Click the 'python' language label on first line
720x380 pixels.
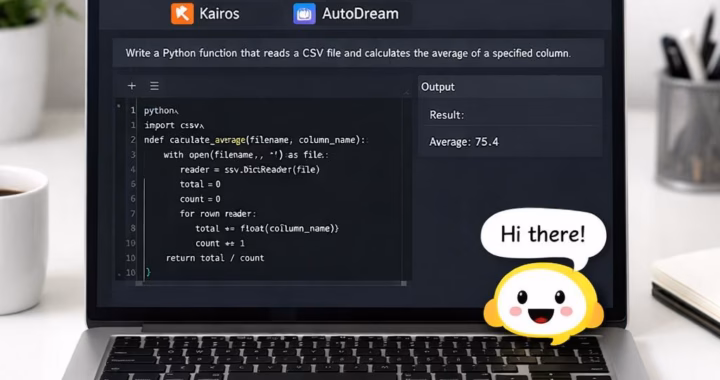(161, 111)
